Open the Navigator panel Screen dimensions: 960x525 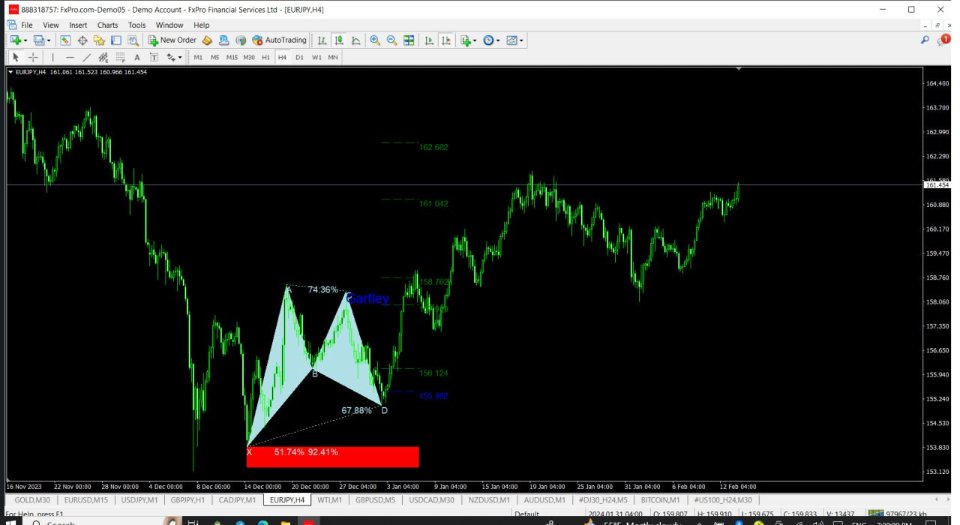click(99, 40)
